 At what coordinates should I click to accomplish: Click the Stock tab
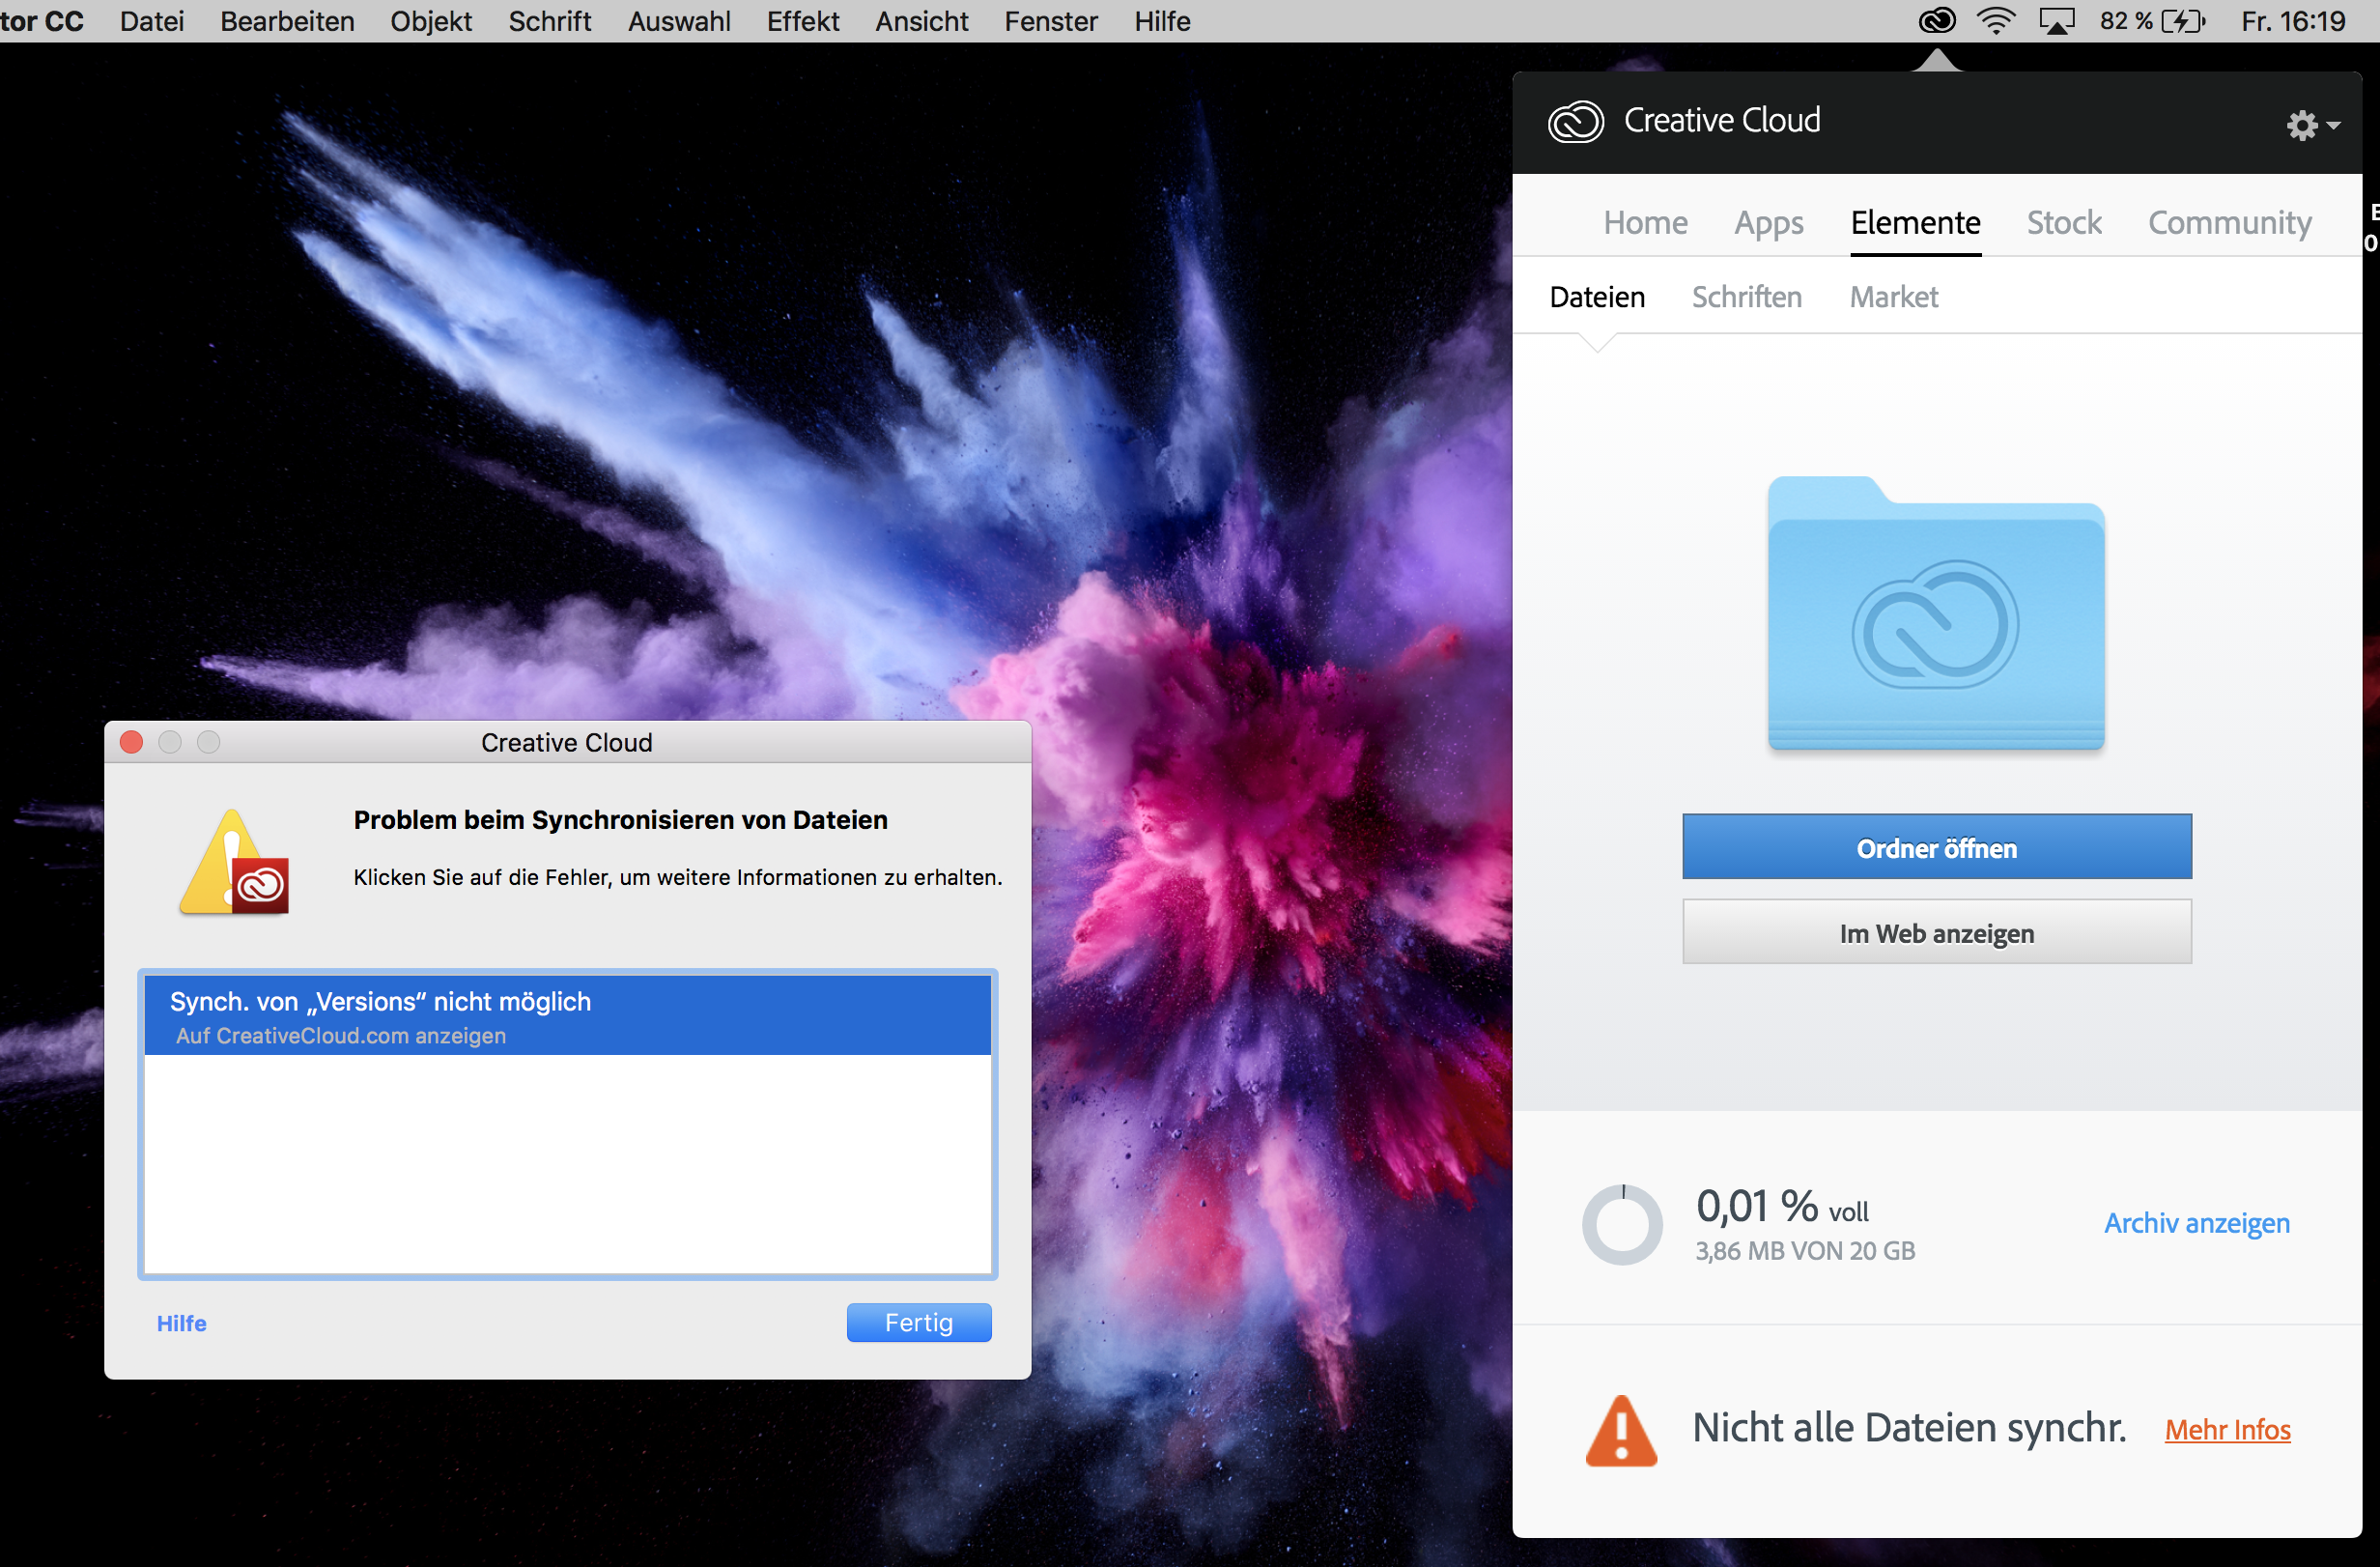(x=2063, y=222)
